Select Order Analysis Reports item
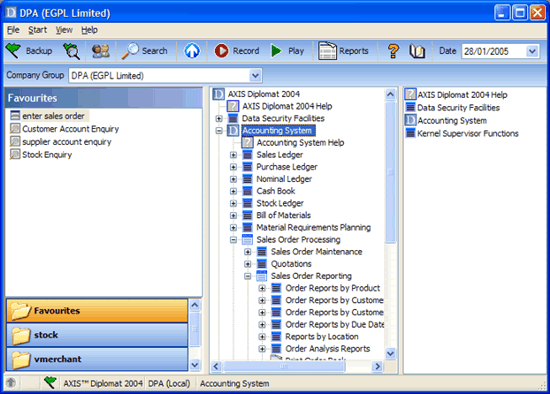Viewport: 550px width, 394px height. pos(328,349)
